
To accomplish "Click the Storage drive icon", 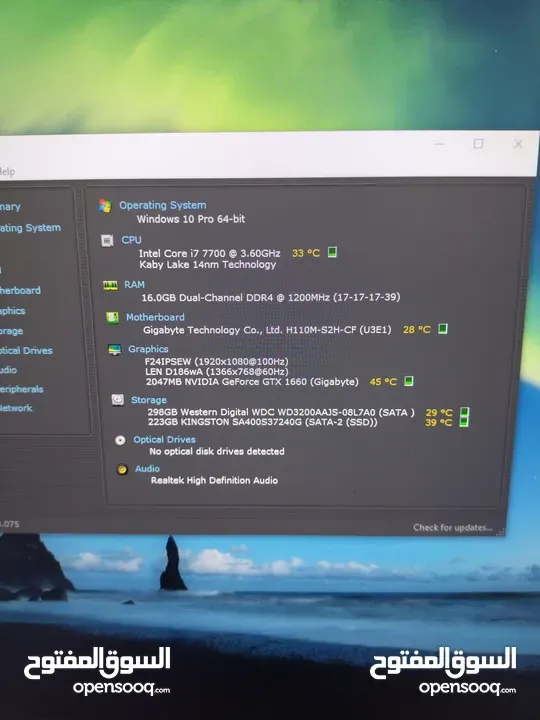I will [x=118, y=400].
